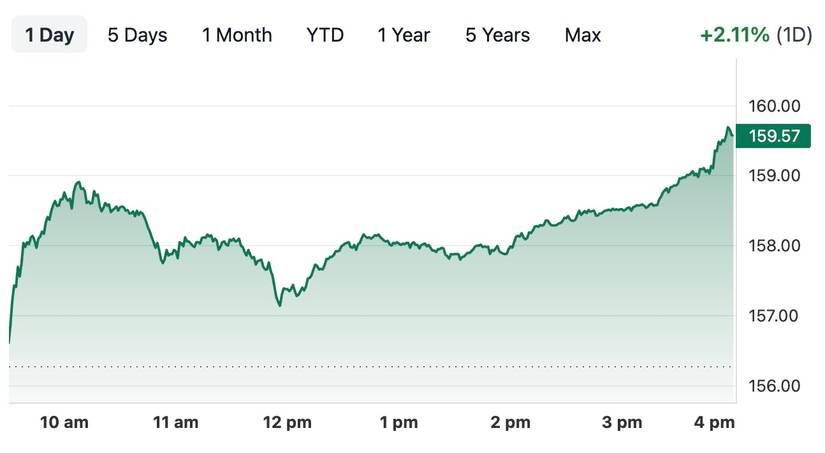Show the Max time range
The image size is (825, 453).
coord(582,35)
